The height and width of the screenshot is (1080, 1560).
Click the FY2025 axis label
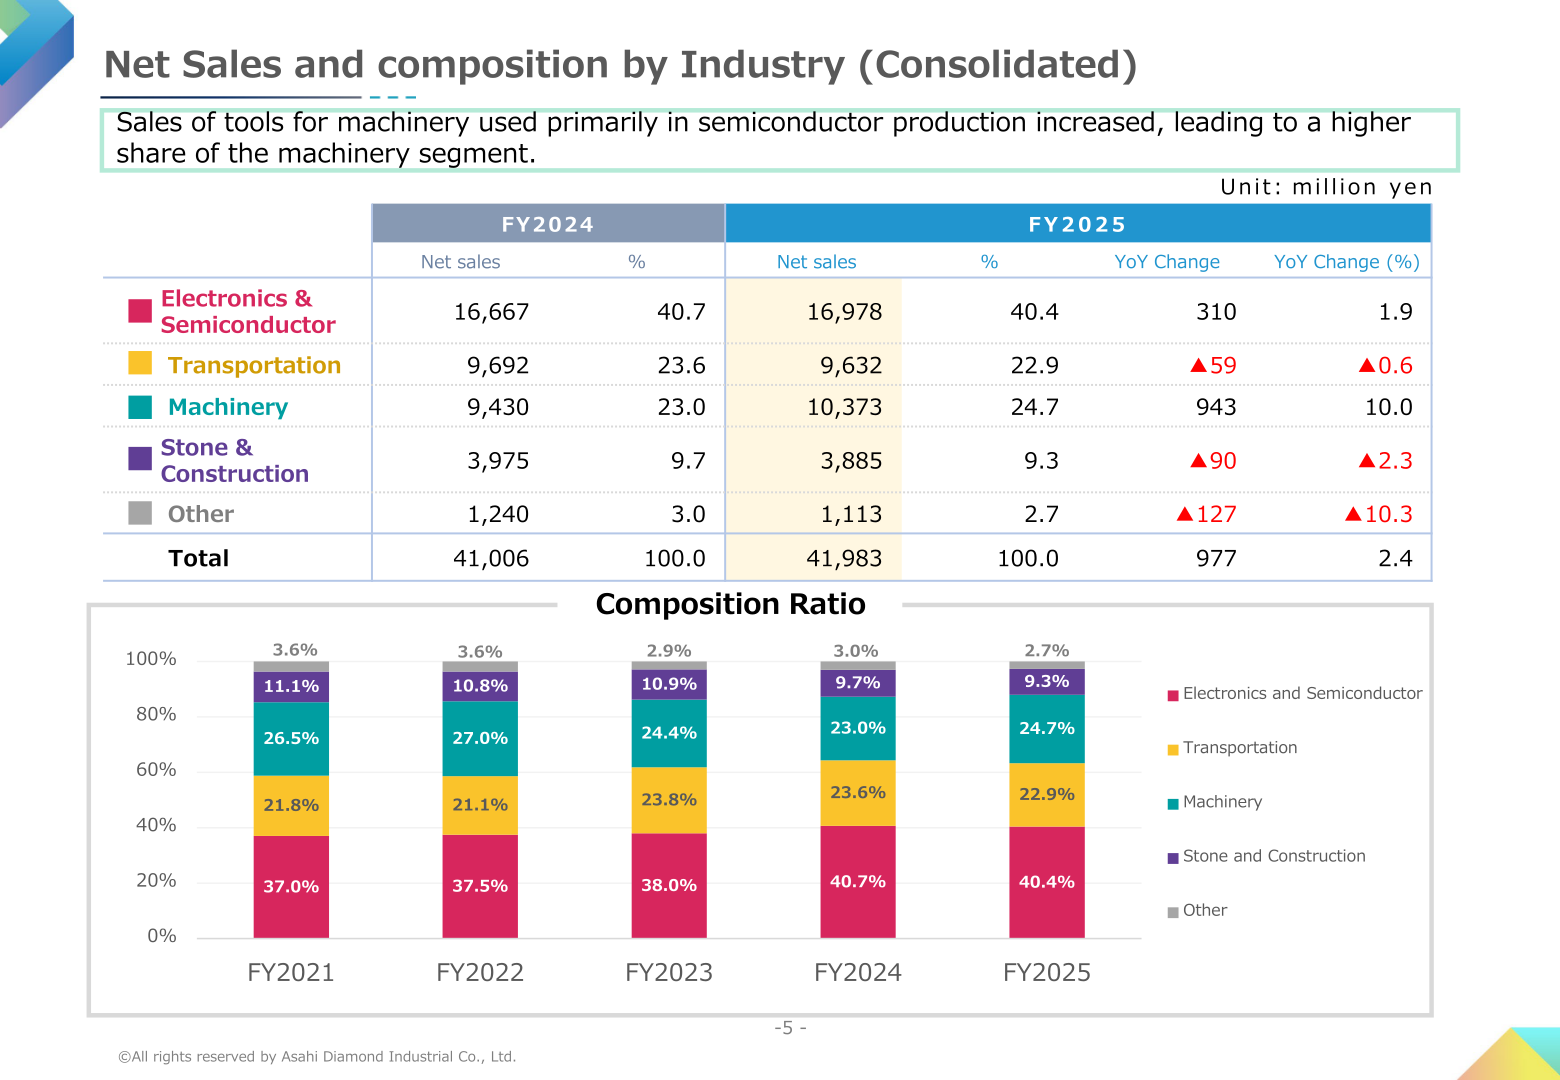[1047, 972]
